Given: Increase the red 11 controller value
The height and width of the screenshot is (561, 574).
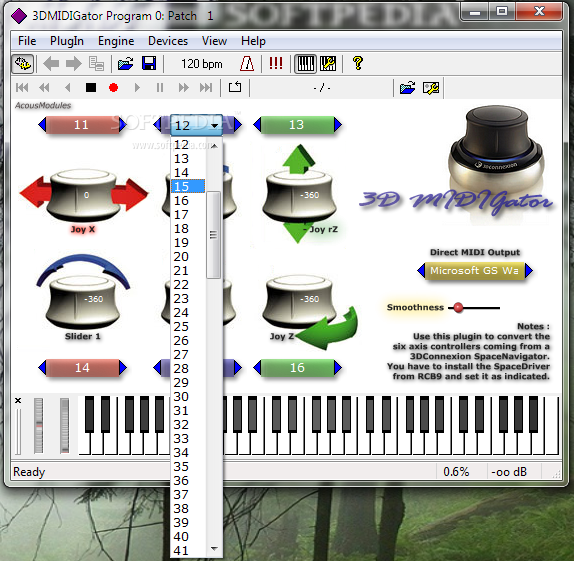Looking at the screenshot, I should 123,125.
